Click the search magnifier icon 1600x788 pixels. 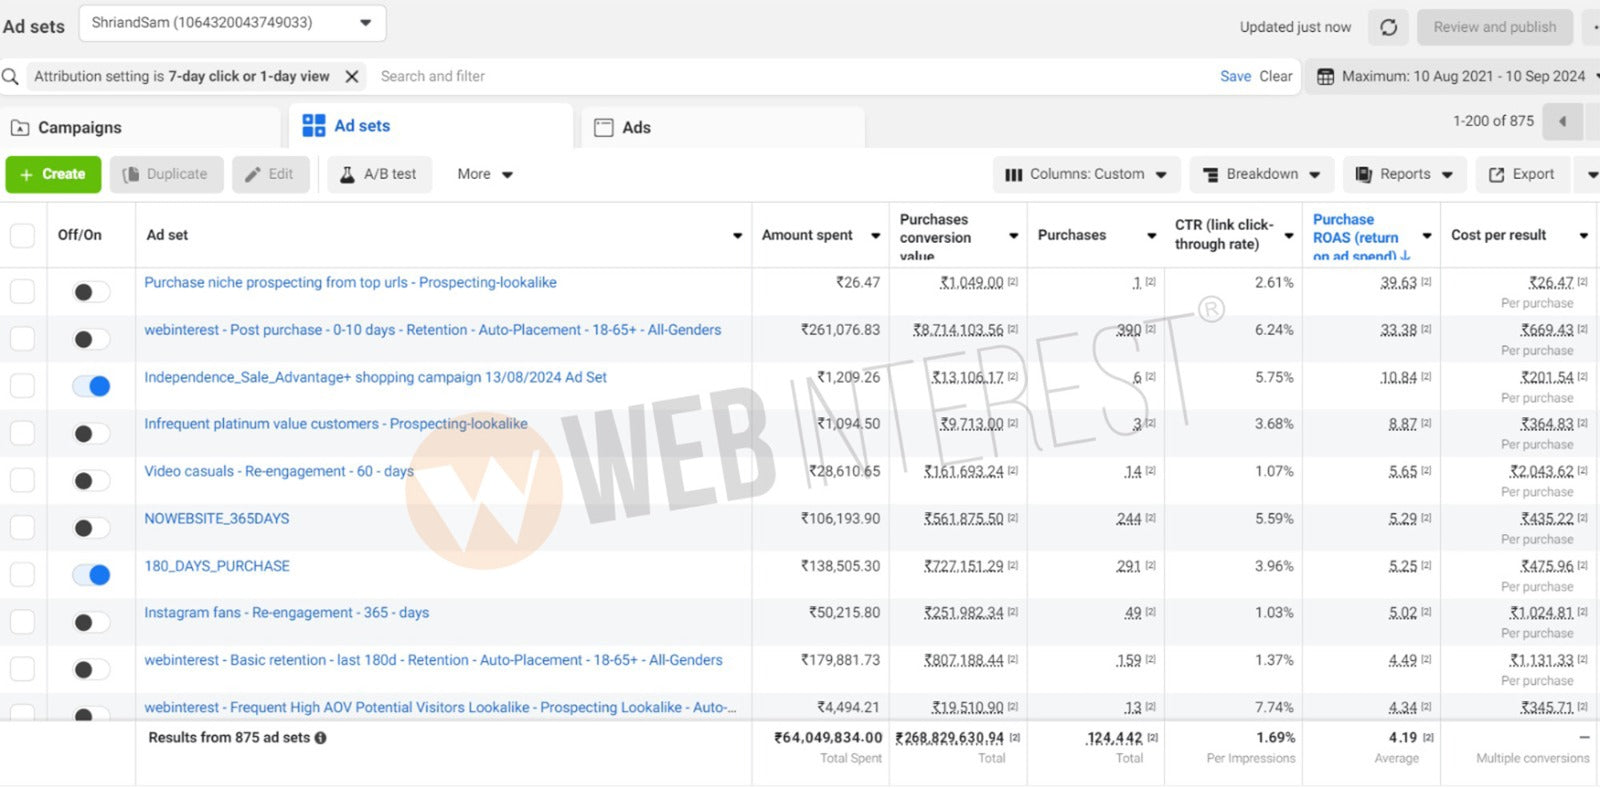click(11, 76)
